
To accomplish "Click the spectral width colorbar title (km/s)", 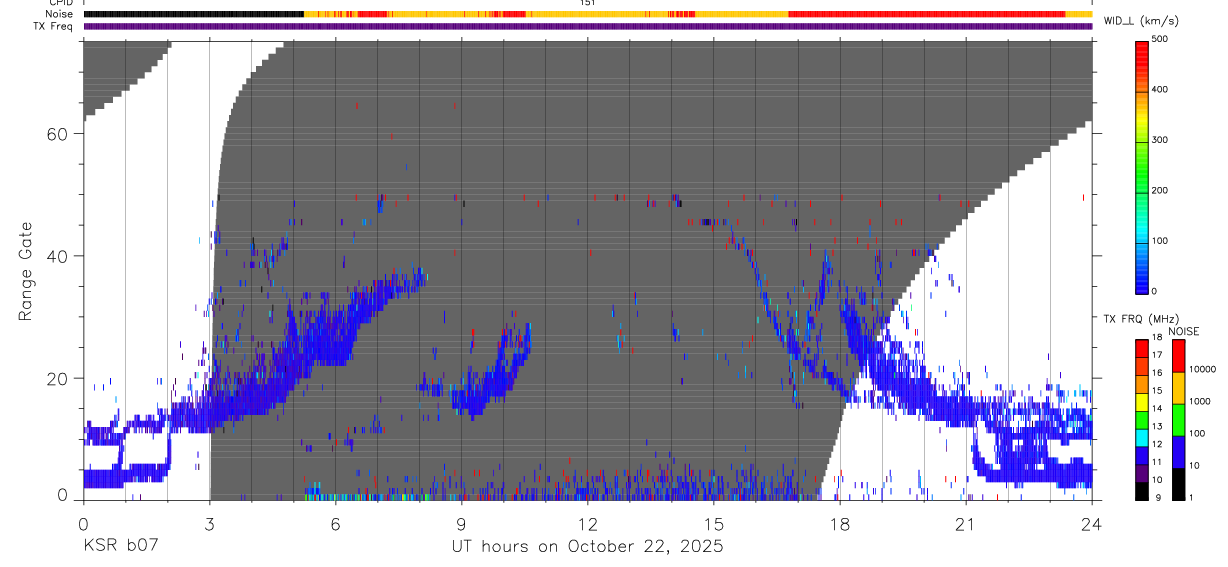I will (1139, 20).
